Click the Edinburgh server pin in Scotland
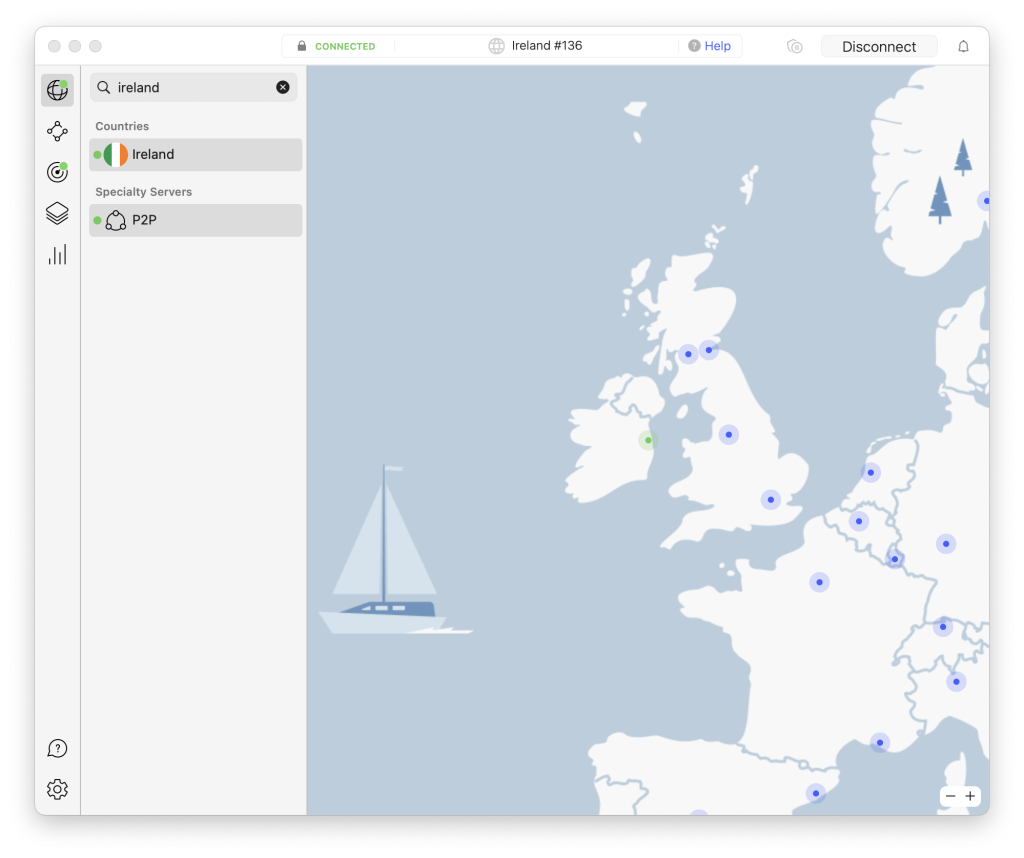This screenshot has width=1024, height=858. click(709, 350)
